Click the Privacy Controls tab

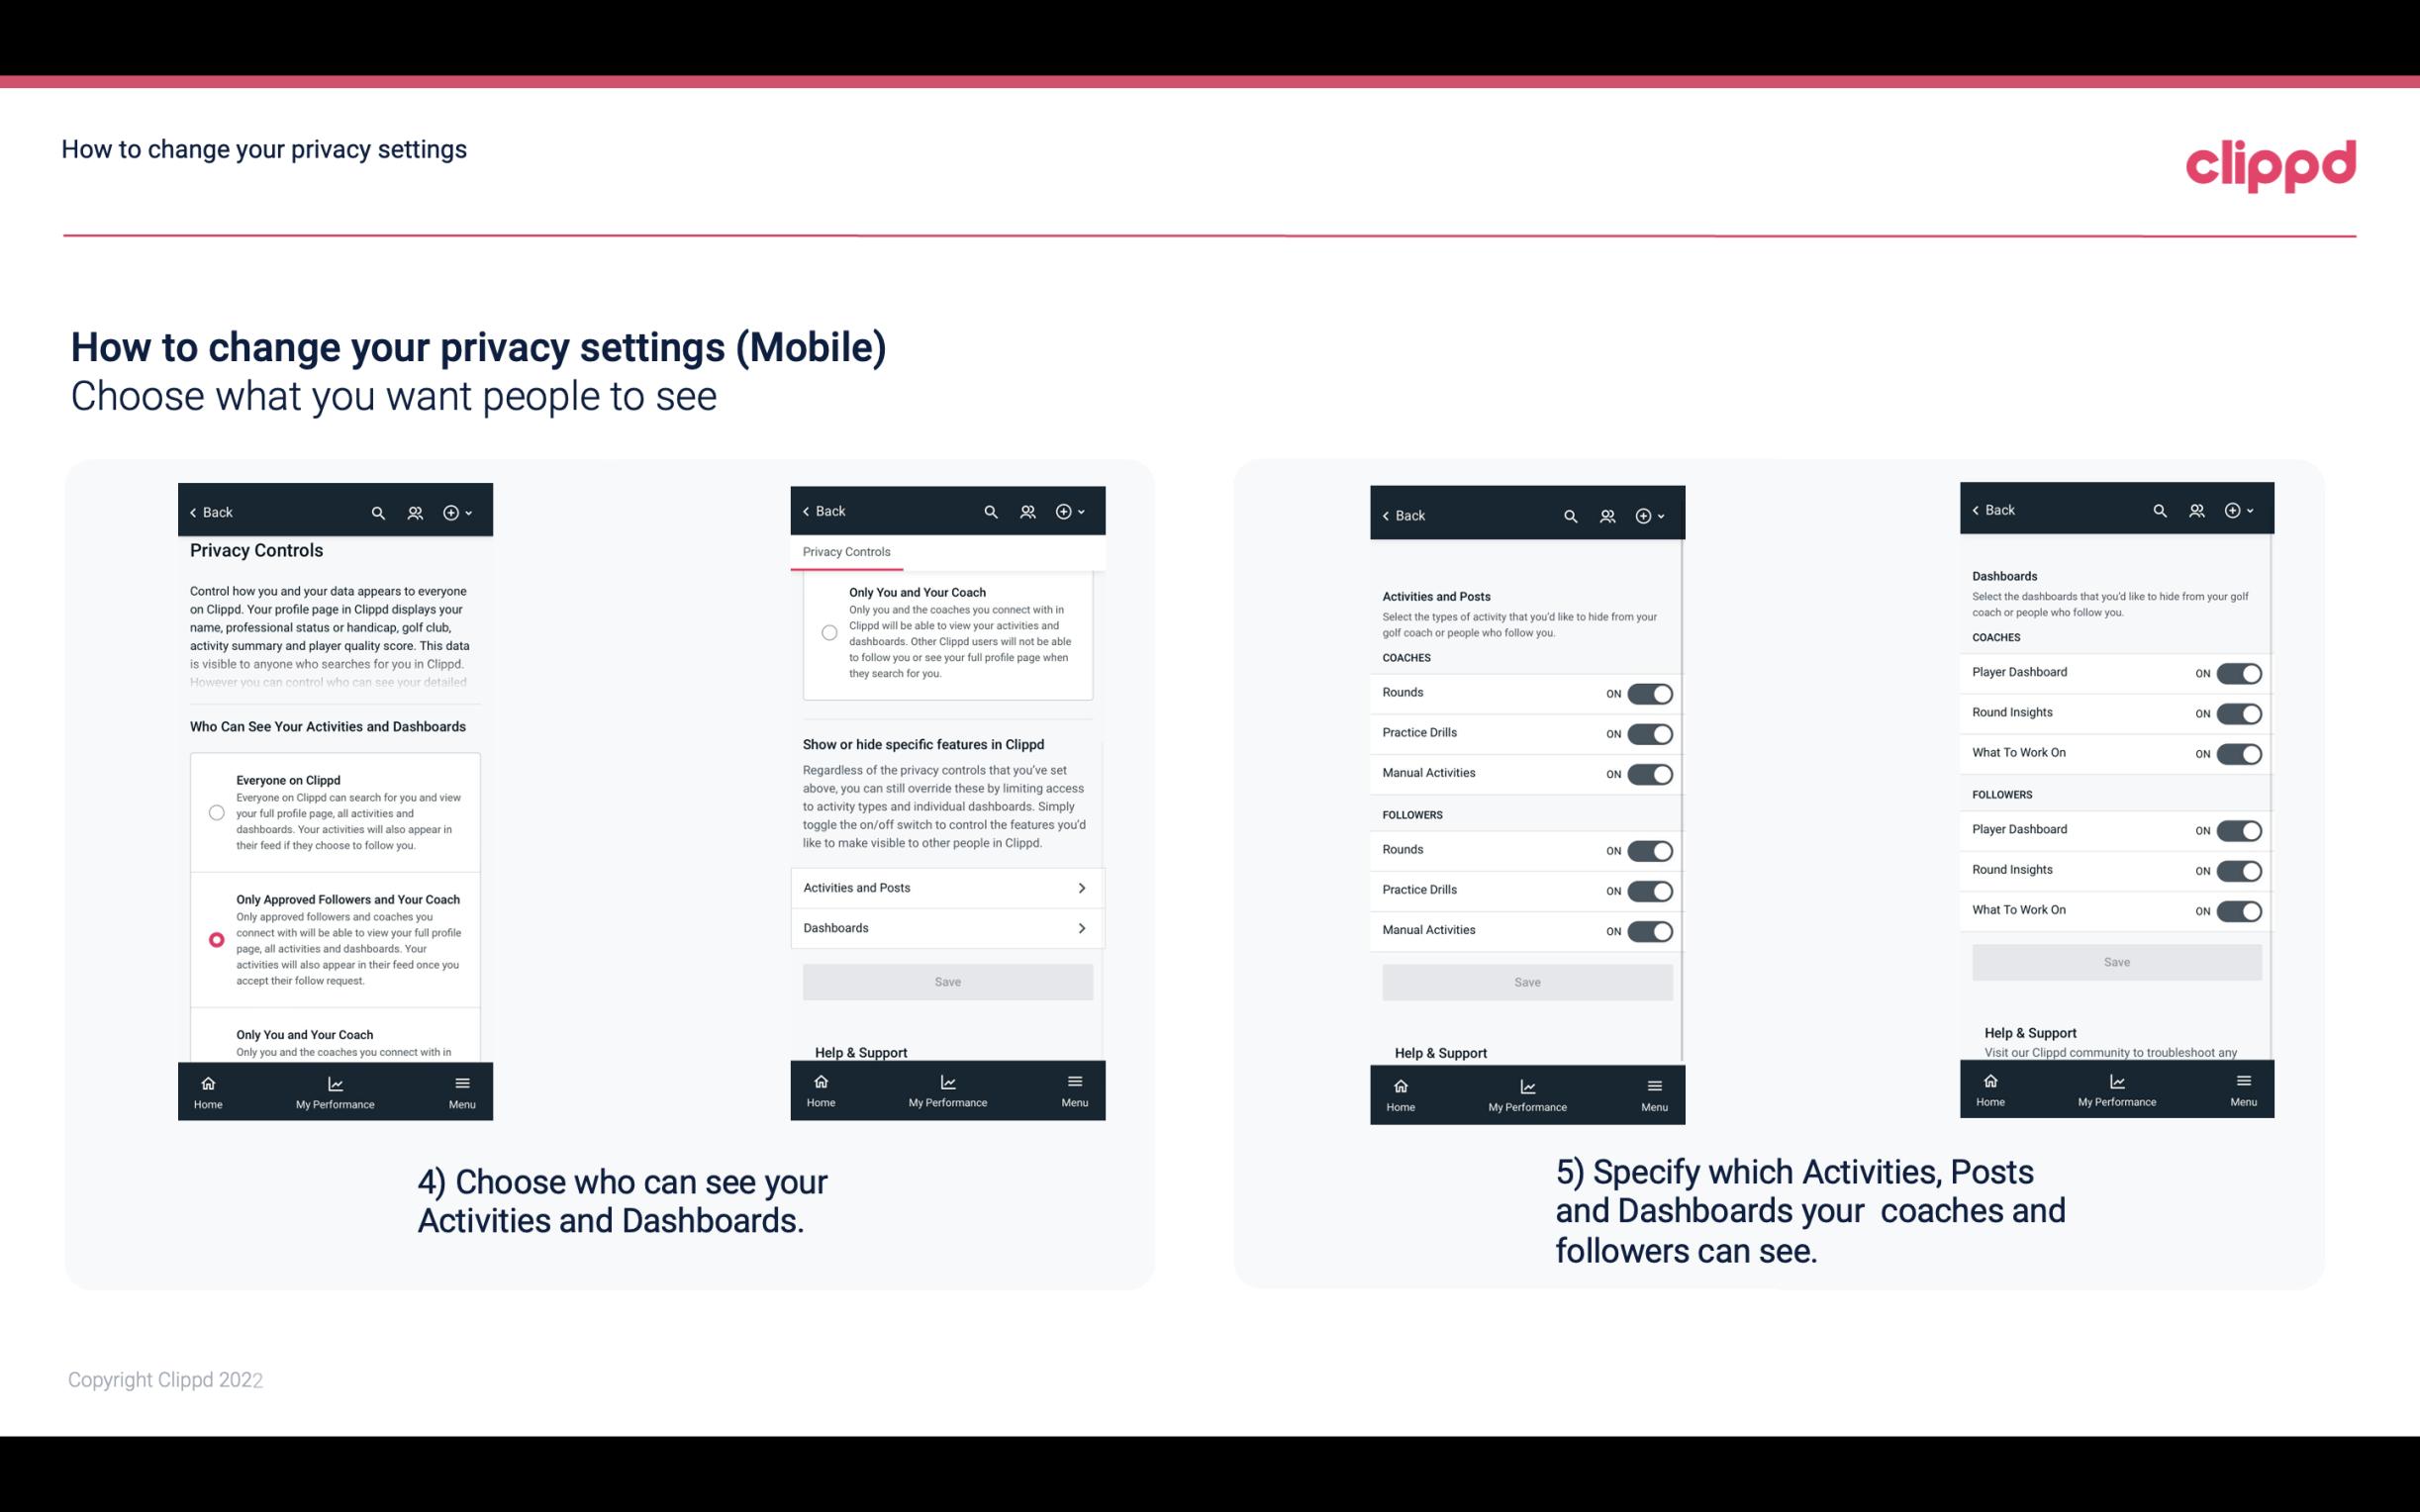[x=845, y=552]
